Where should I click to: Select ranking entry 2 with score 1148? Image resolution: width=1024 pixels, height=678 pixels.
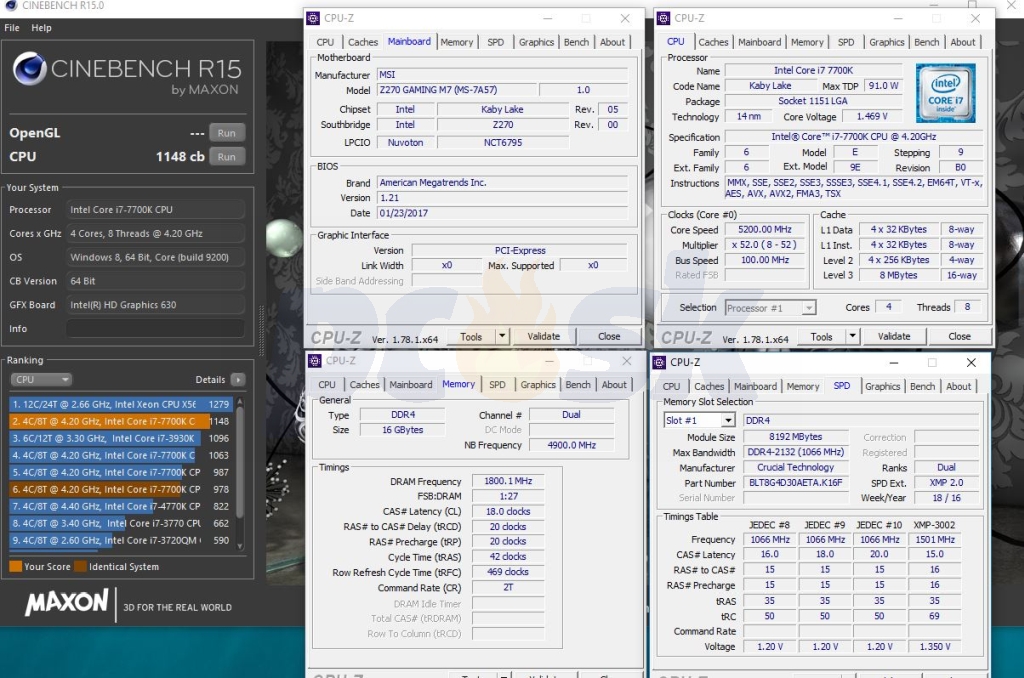122,421
